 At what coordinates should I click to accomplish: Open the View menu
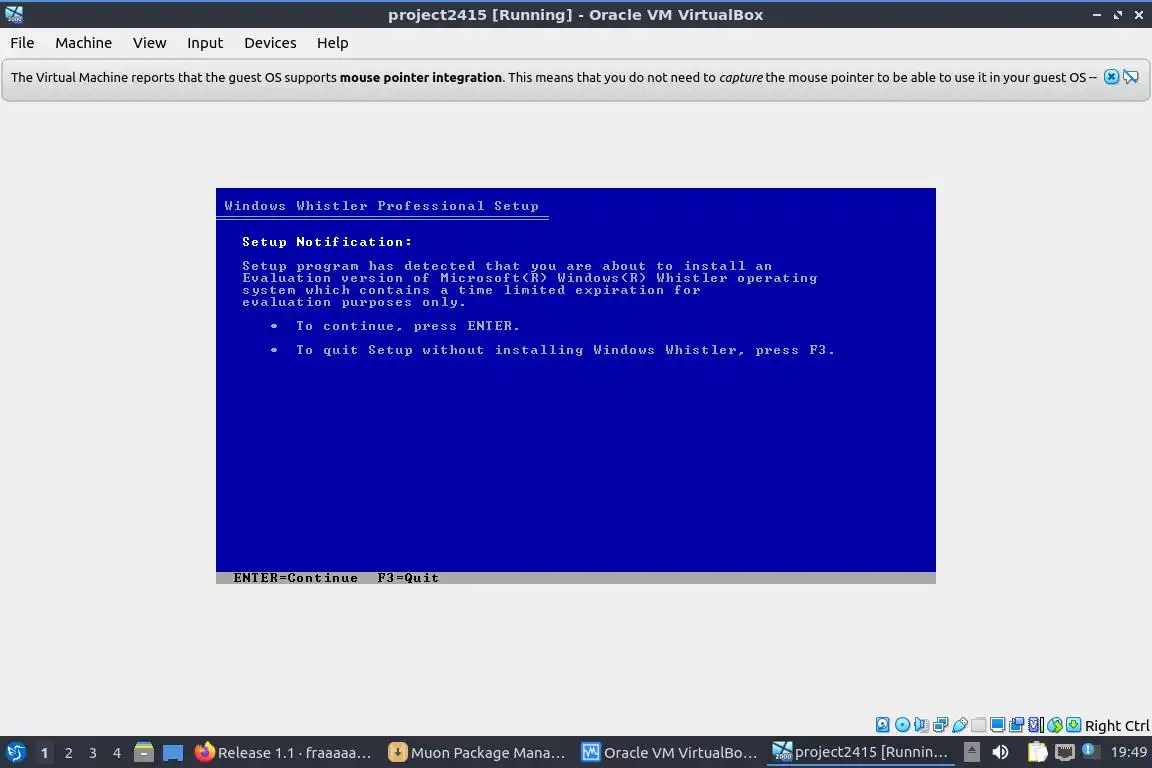(x=149, y=43)
